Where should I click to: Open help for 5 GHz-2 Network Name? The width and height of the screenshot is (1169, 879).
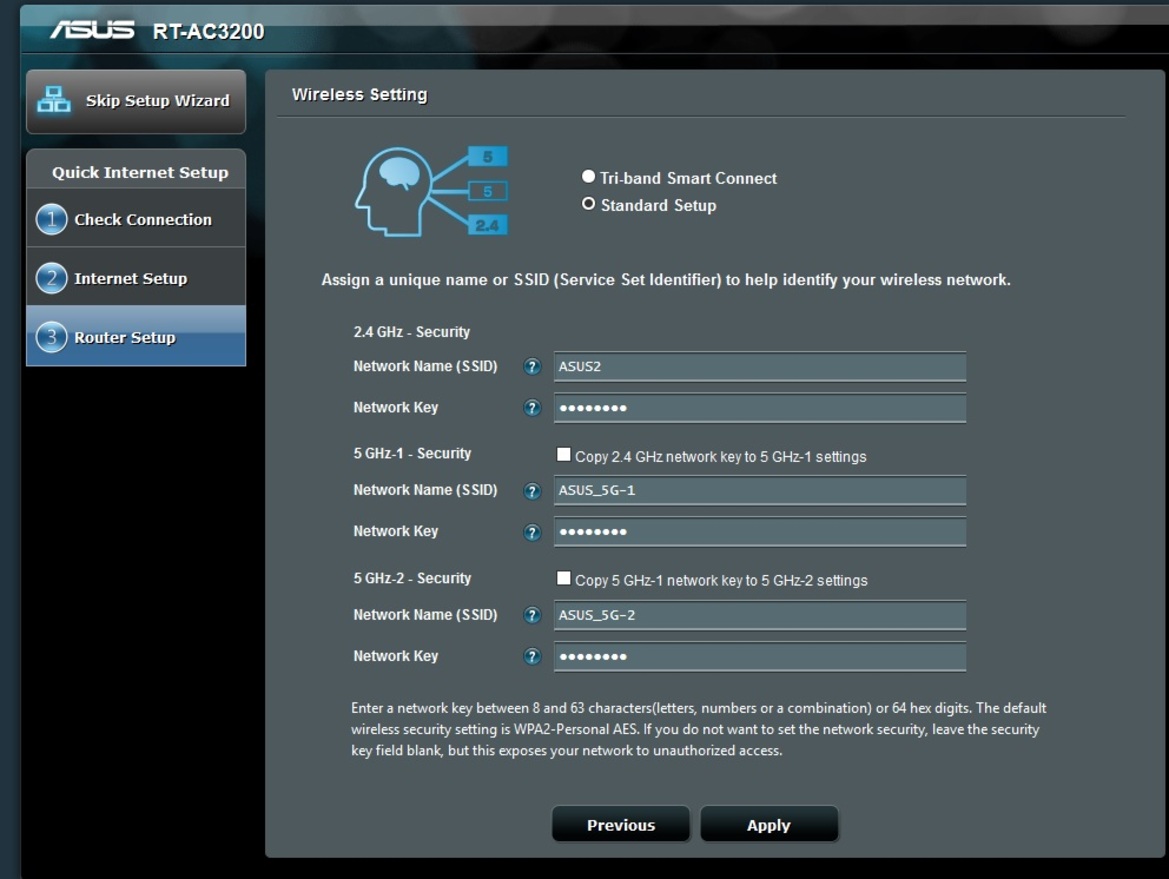point(532,615)
